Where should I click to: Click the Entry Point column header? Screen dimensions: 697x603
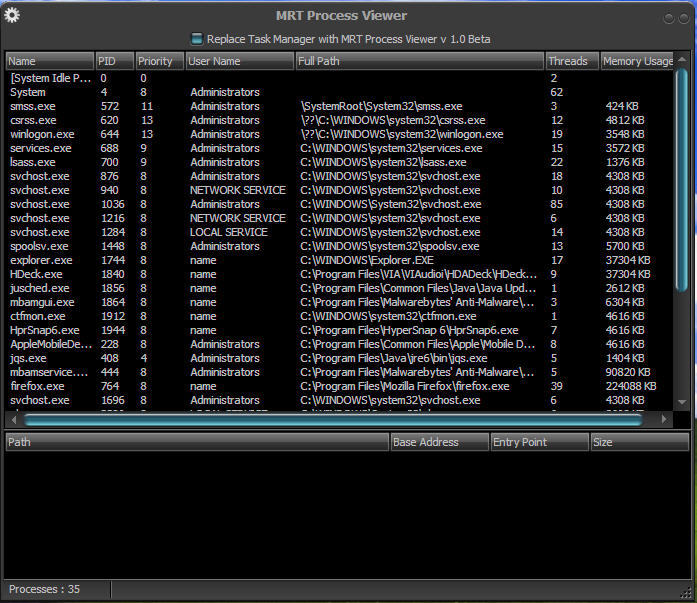pos(539,442)
